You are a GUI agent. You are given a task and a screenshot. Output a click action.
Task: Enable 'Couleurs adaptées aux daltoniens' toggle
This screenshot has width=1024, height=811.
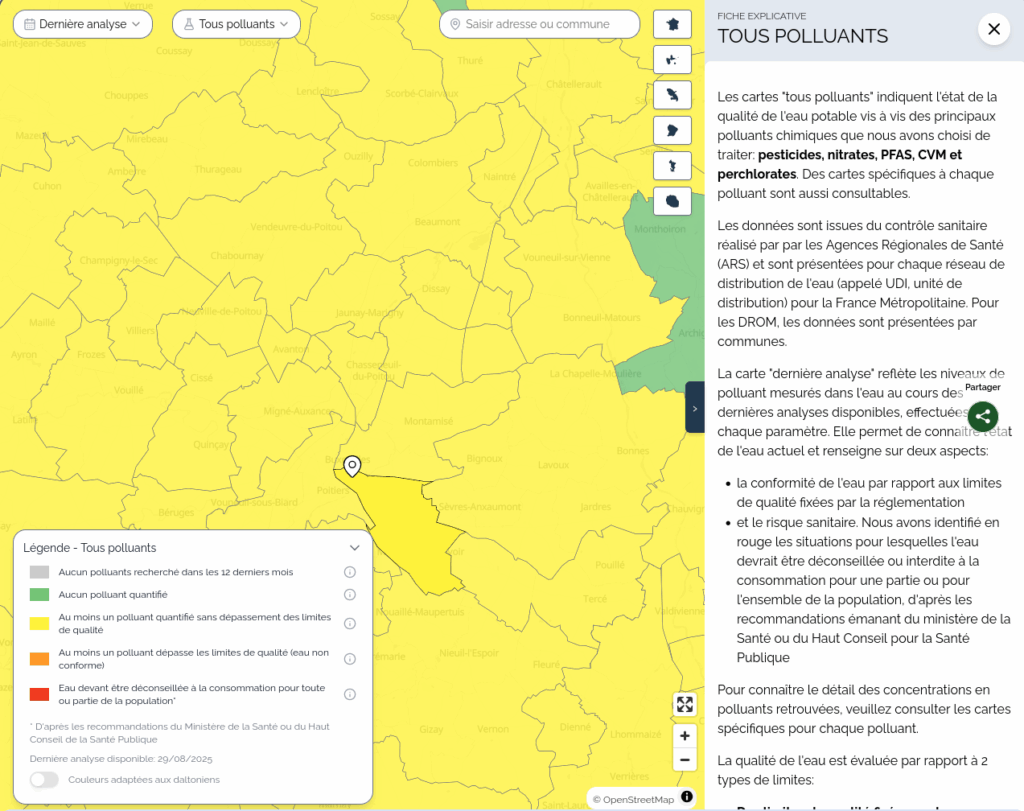(x=43, y=779)
